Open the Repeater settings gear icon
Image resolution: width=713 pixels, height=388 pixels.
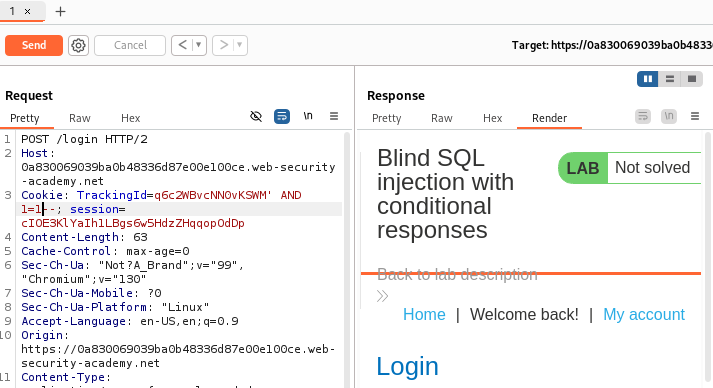click(78, 45)
